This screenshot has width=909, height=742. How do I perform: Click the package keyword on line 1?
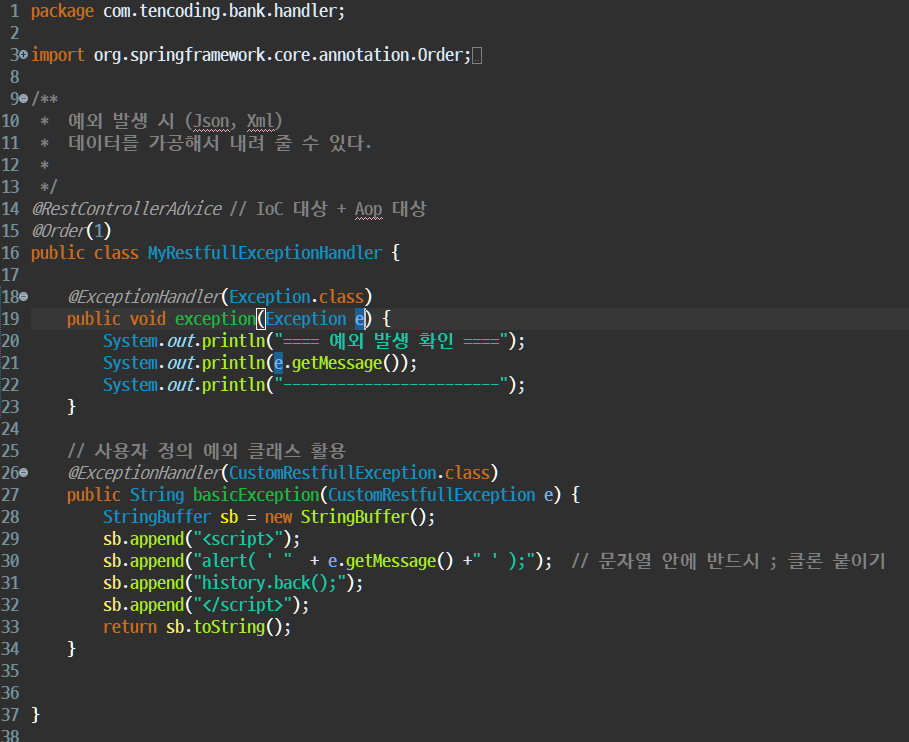coord(62,11)
